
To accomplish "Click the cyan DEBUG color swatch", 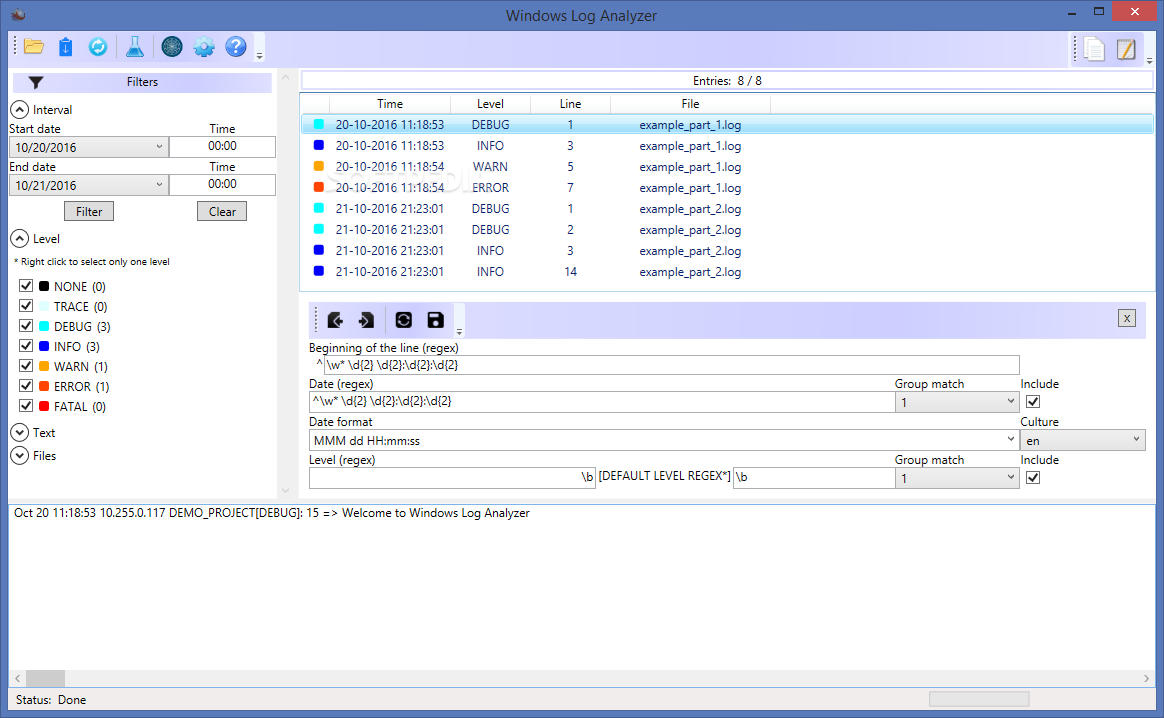I will click(44, 326).
